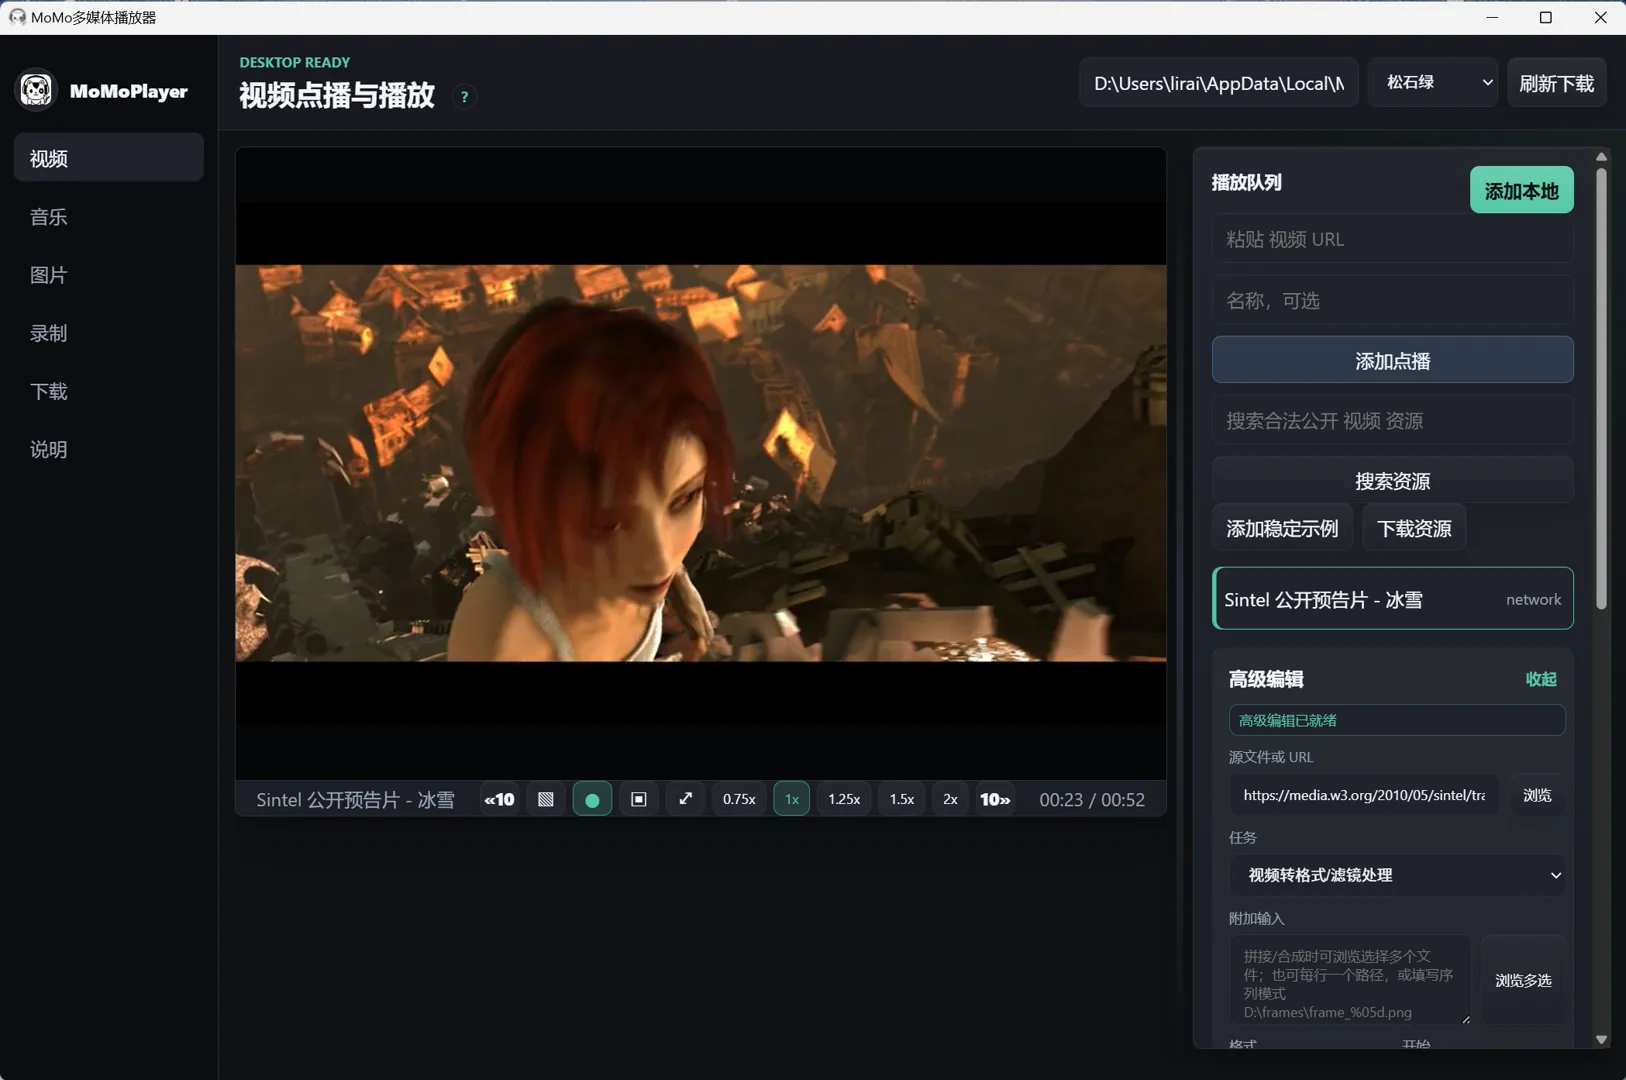The width and height of the screenshot is (1626, 1080).
Task: Click 浏览 button beside source URL
Action: click(1537, 795)
